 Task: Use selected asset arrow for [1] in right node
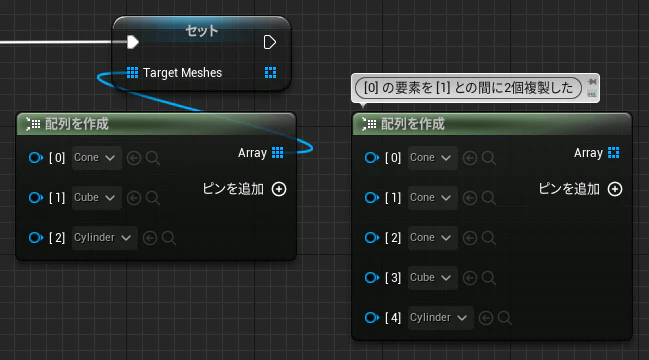click(x=470, y=198)
